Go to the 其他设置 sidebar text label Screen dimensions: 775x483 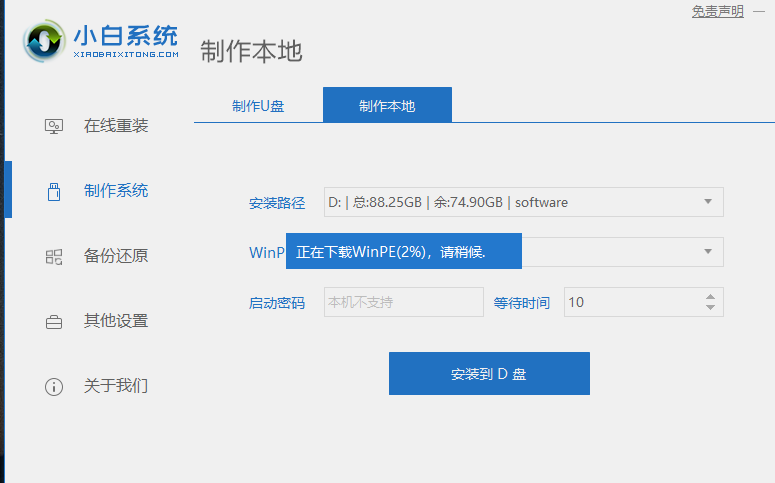click(x=116, y=321)
